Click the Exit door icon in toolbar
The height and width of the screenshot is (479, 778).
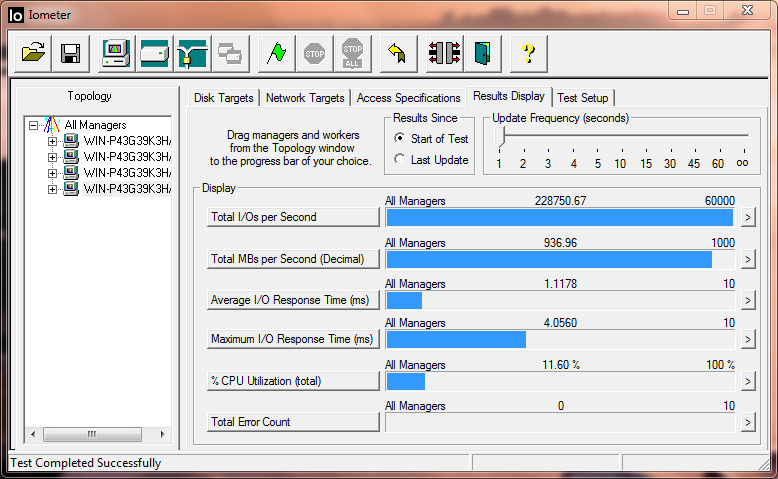(483, 53)
